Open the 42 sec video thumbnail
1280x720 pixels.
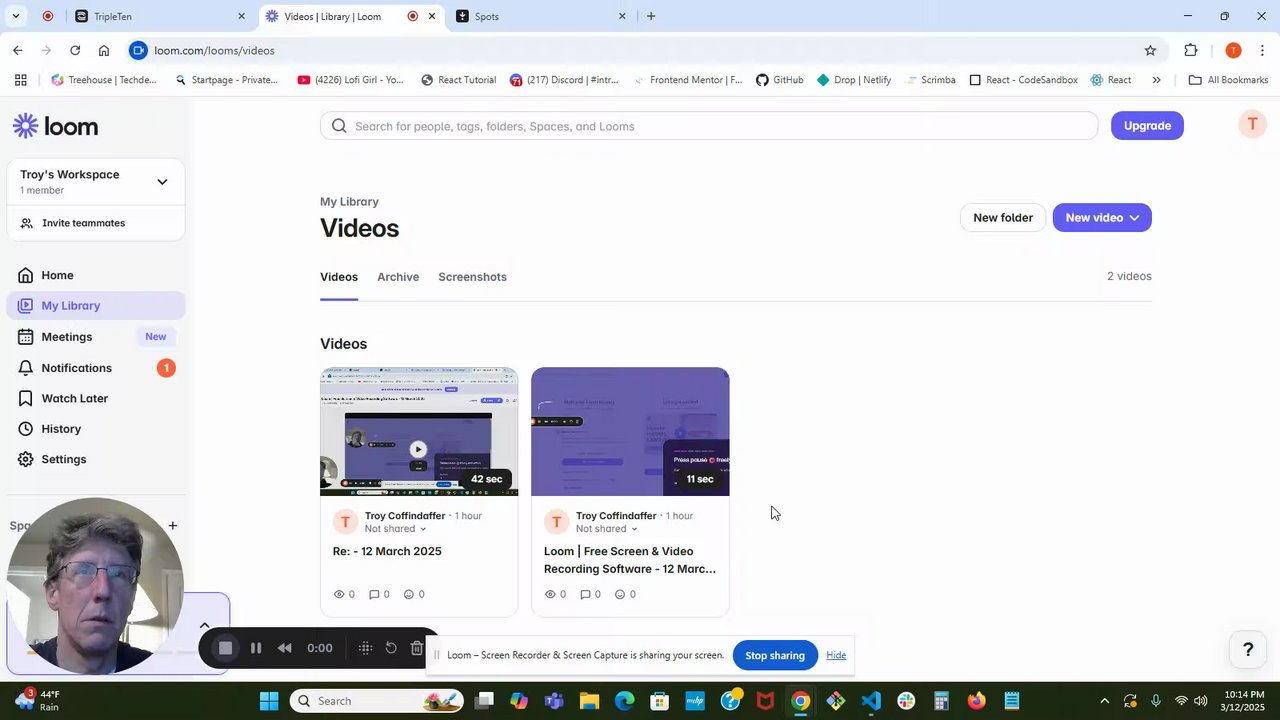coord(419,432)
